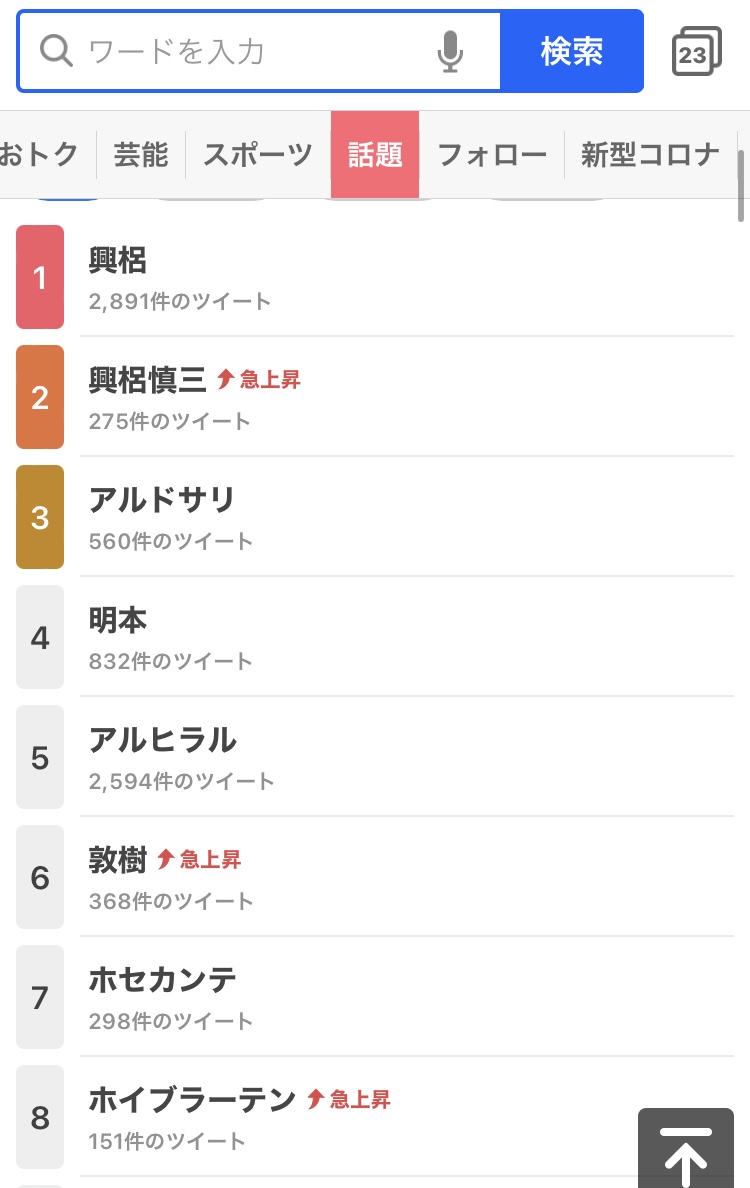Switch to the スポーツ tab
This screenshot has height=1188, width=750.
258,155
